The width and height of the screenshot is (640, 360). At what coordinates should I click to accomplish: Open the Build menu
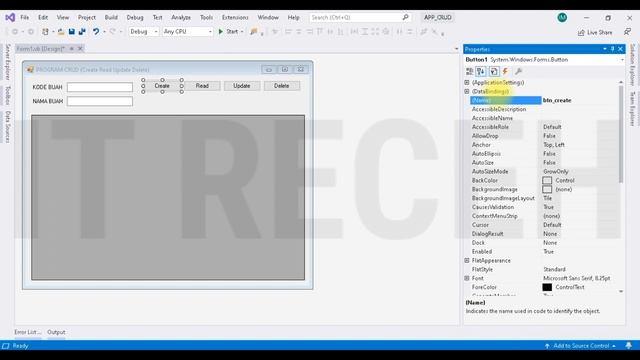(x=111, y=18)
